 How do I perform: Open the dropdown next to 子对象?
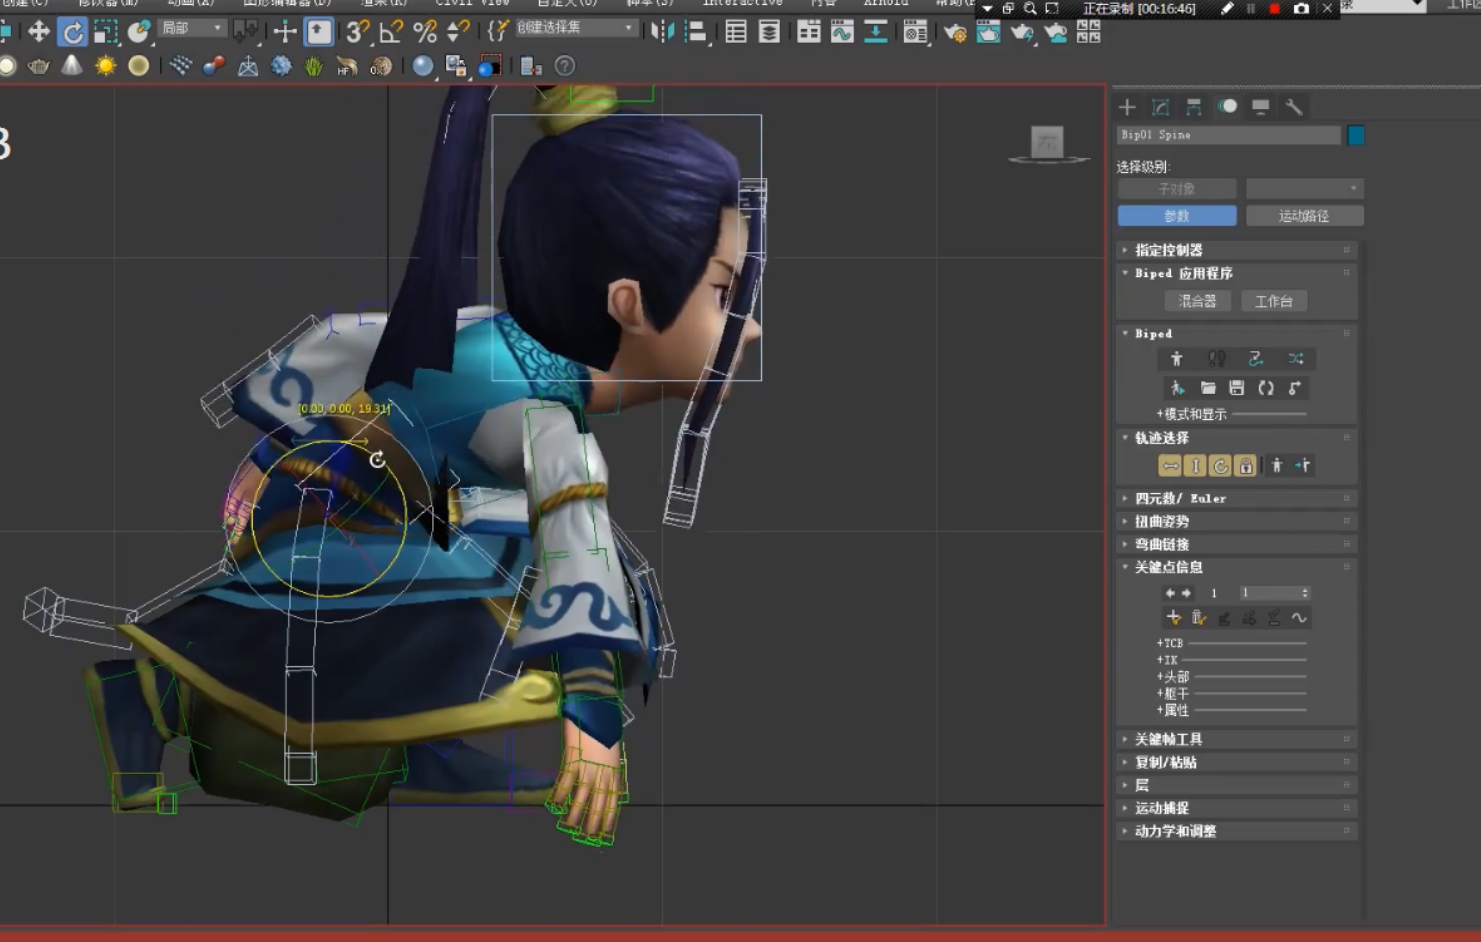1304,189
